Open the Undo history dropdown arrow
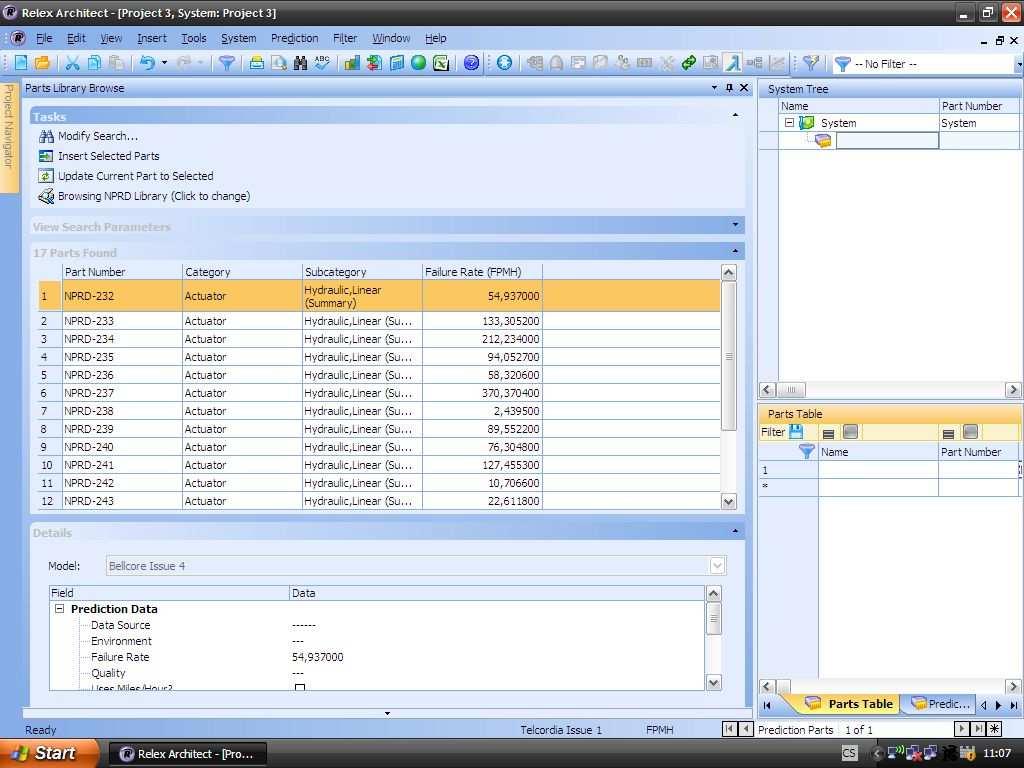The height and width of the screenshot is (768, 1024). (x=164, y=63)
